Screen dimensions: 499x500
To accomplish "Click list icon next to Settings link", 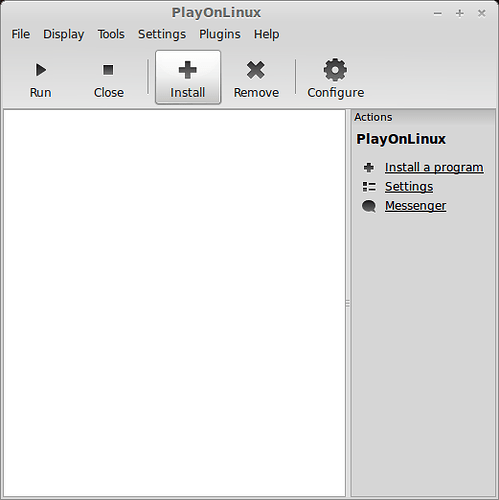I will (369, 187).
